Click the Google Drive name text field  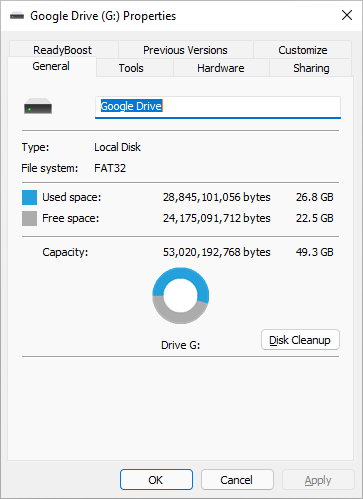tap(218, 107)
